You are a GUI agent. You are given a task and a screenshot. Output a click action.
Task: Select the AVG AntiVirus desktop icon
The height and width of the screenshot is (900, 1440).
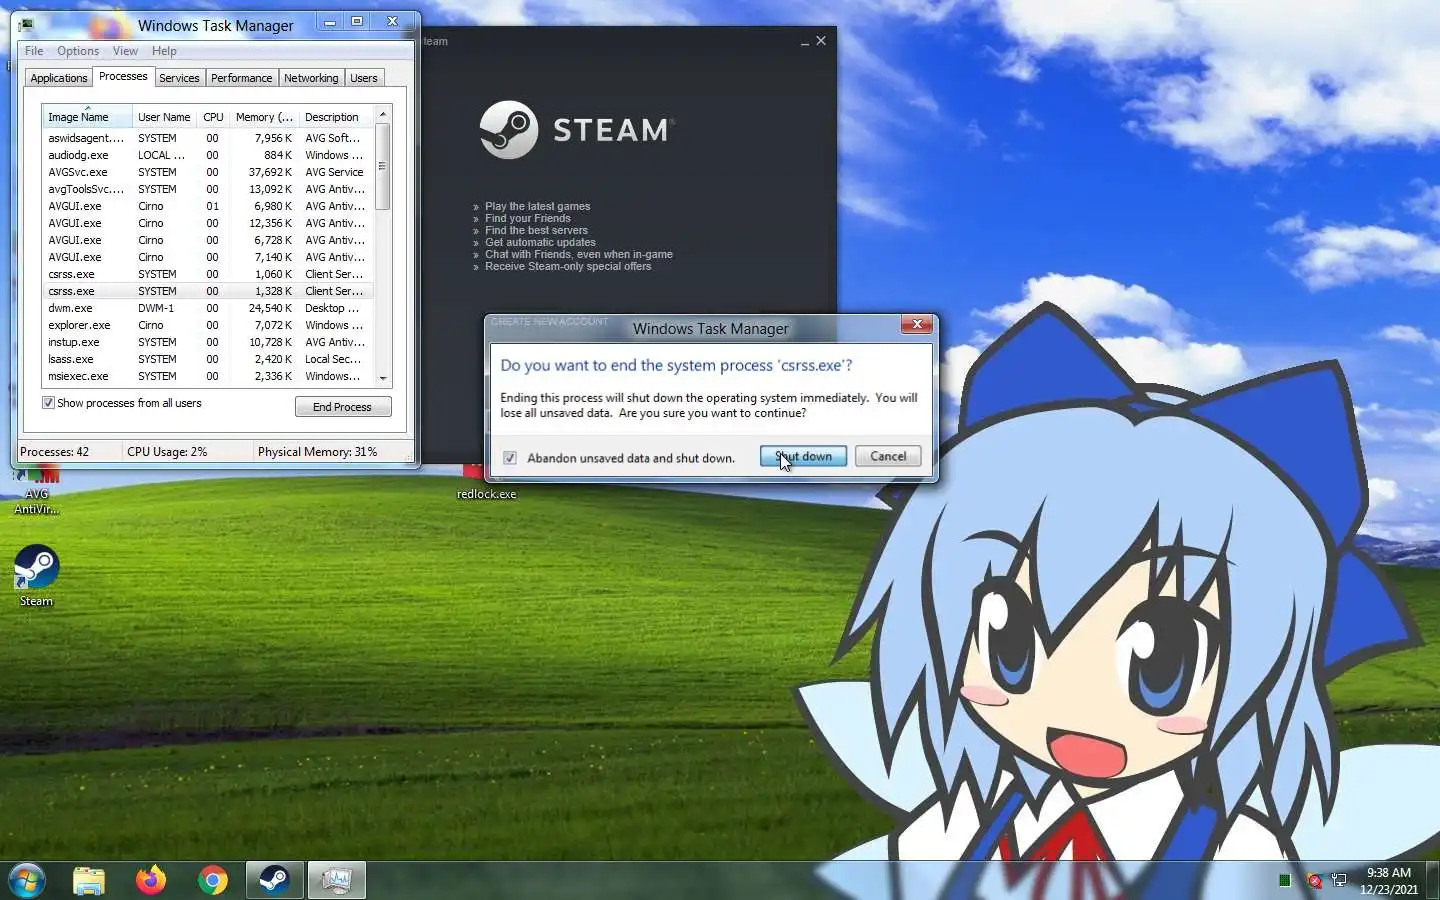36,491
